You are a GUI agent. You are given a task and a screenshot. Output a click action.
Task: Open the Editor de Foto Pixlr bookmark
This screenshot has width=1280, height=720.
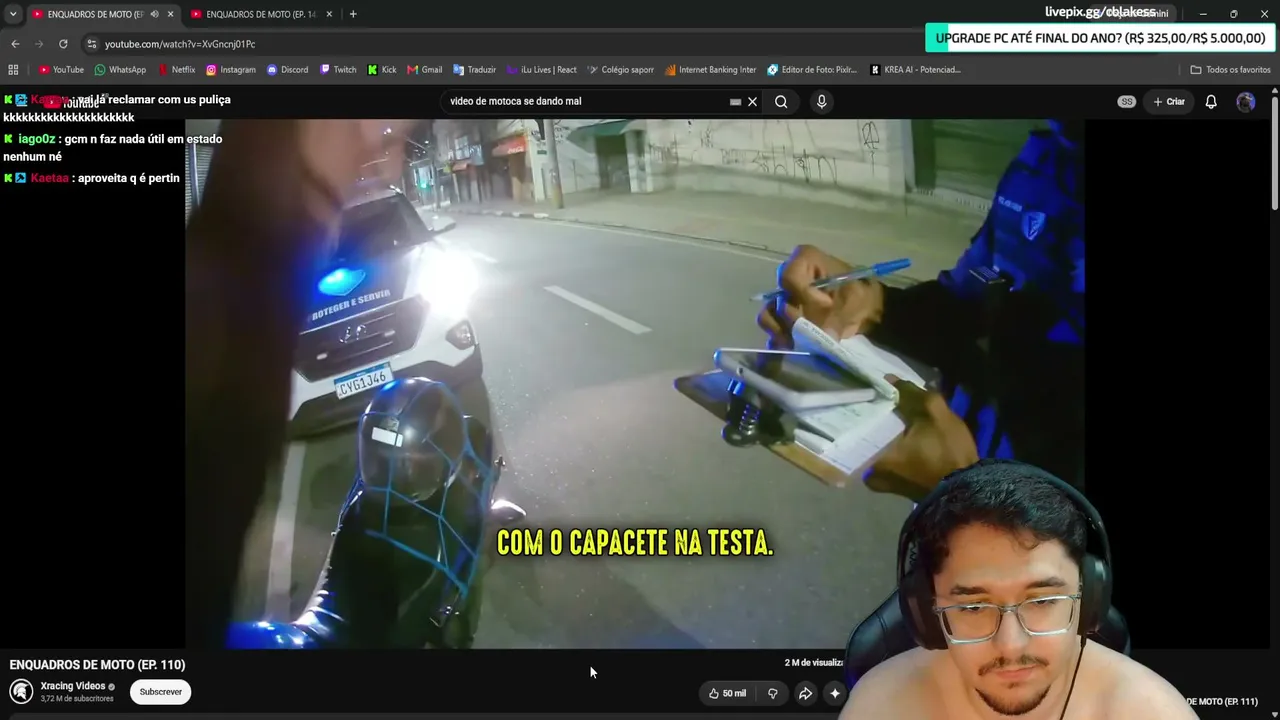812,70
